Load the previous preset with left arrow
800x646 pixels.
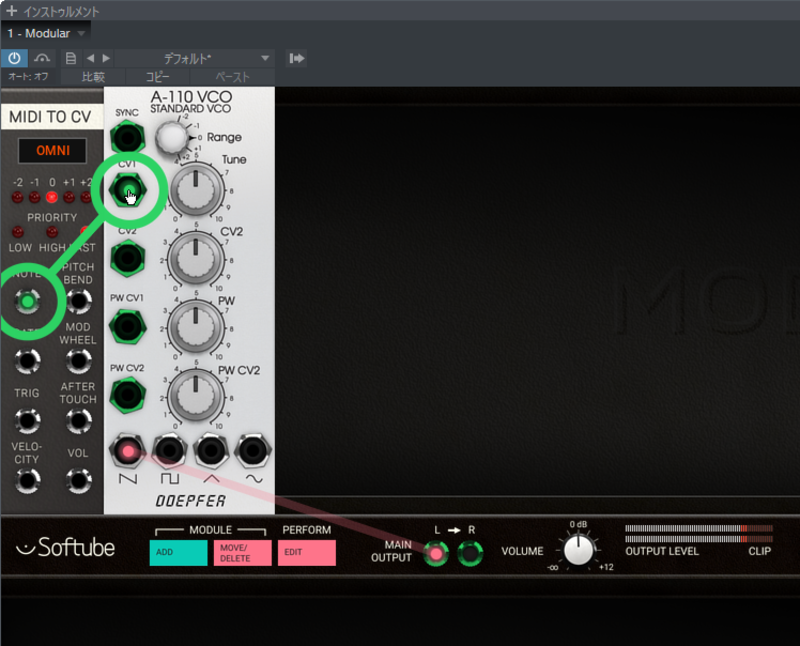90,58
